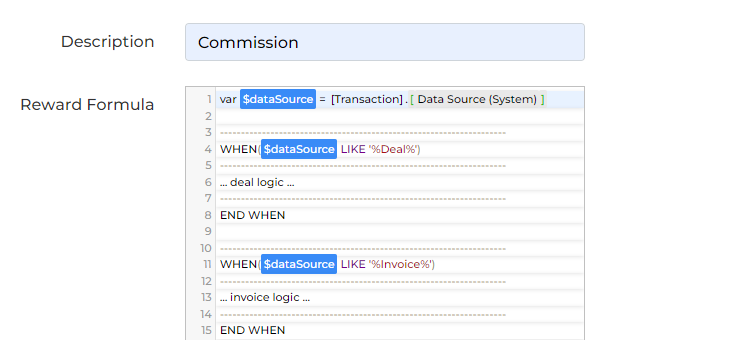This screenshot has height=361, width=741.
Task: Select the $dataSource token in line 4 WHEN
Action: 299,149
